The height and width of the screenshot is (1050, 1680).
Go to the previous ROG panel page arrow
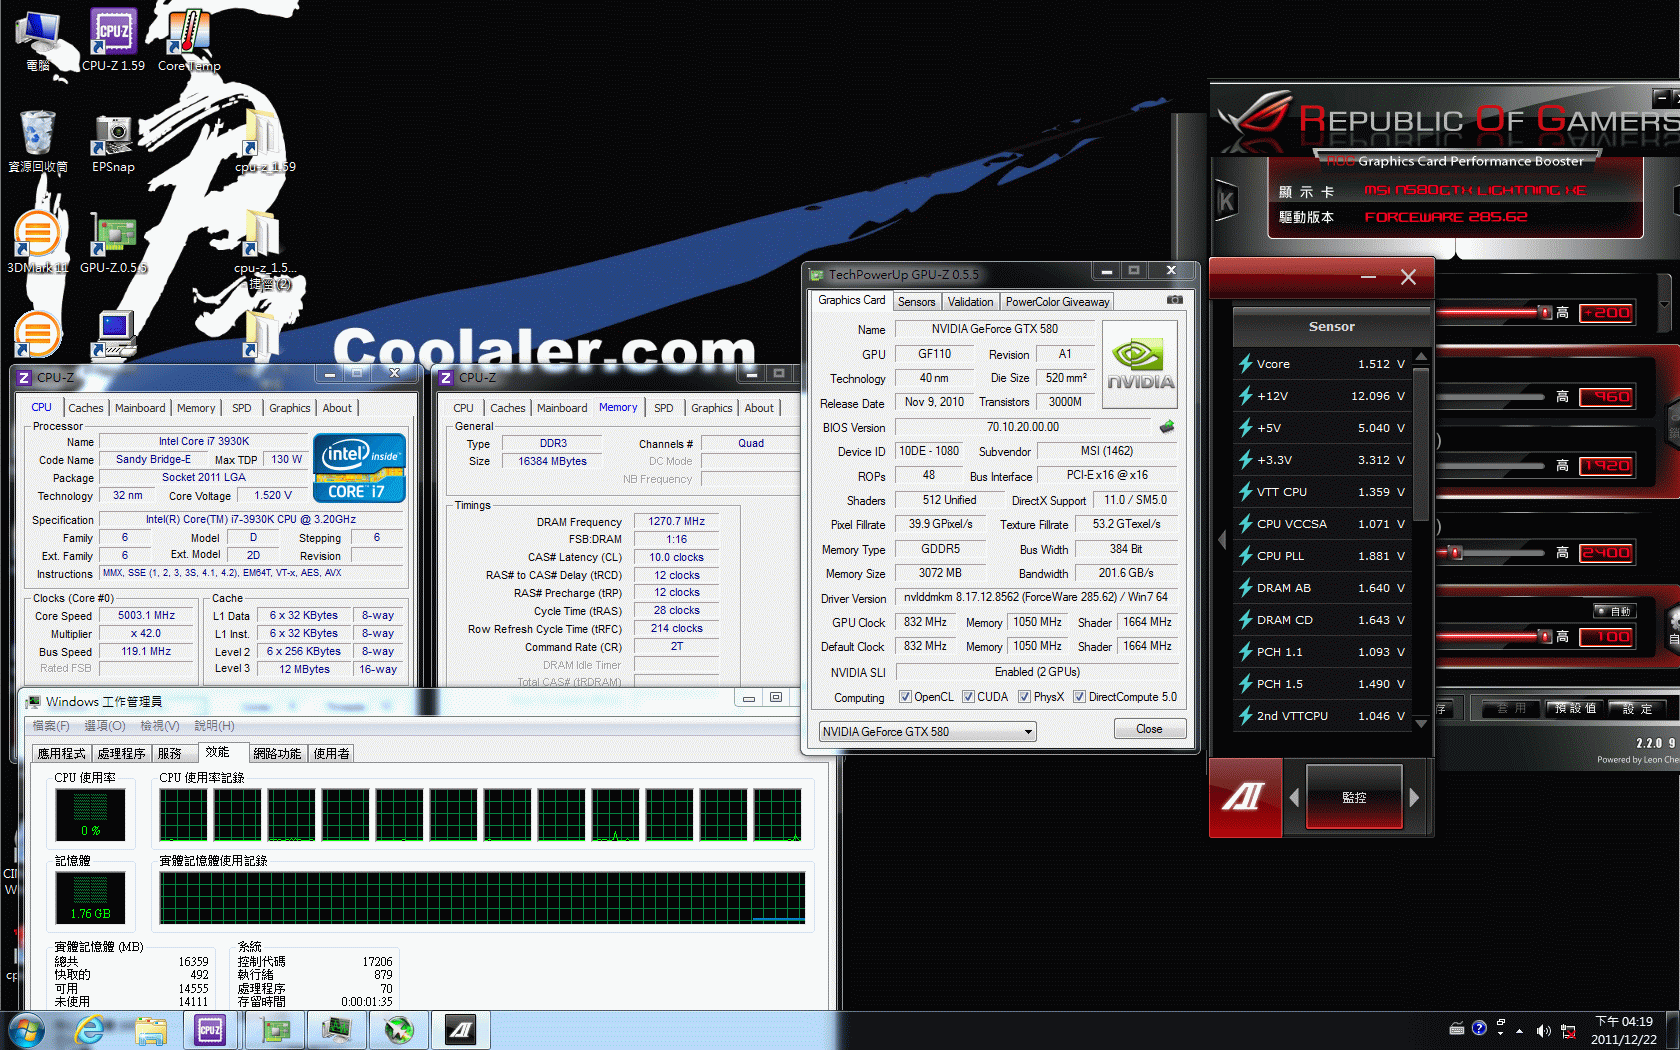pos(1294,798)
